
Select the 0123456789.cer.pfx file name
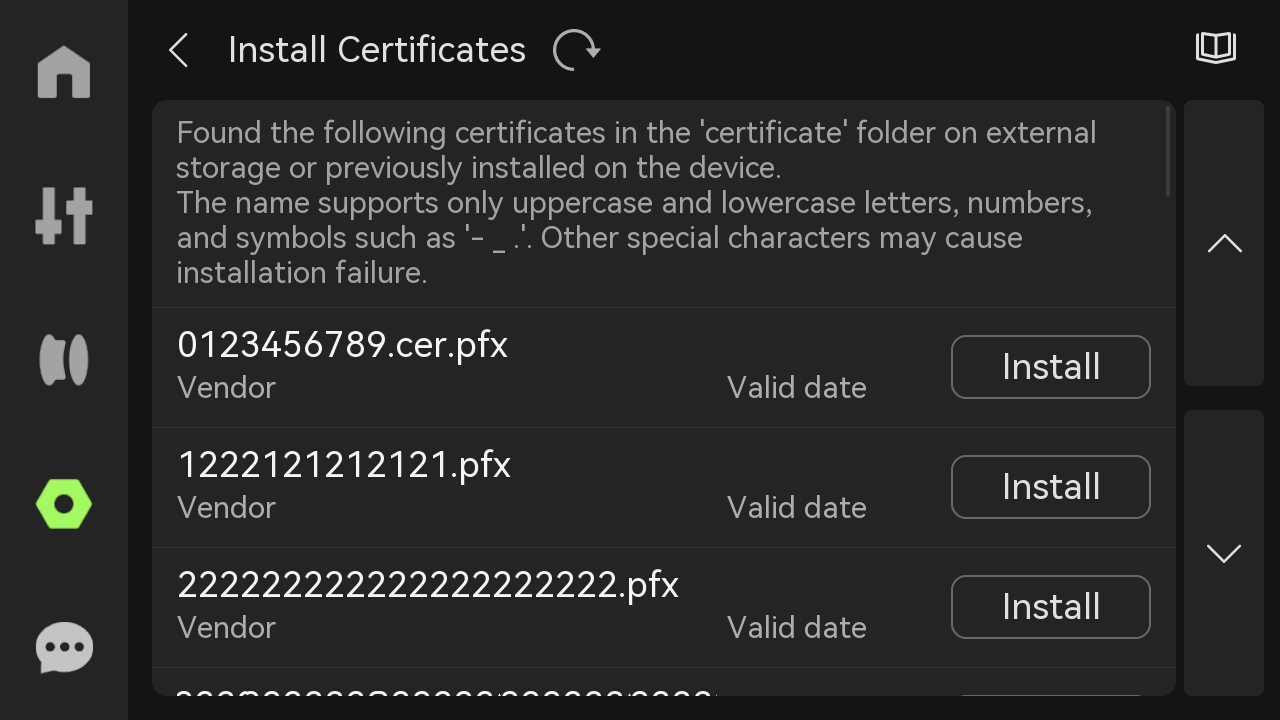(x=343, y=345)
